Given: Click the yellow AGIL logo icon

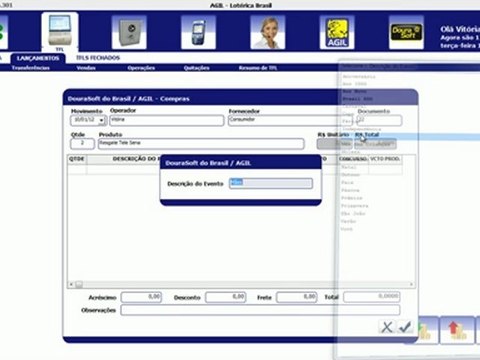Looking at the screenshot, I should coord(337,32).
